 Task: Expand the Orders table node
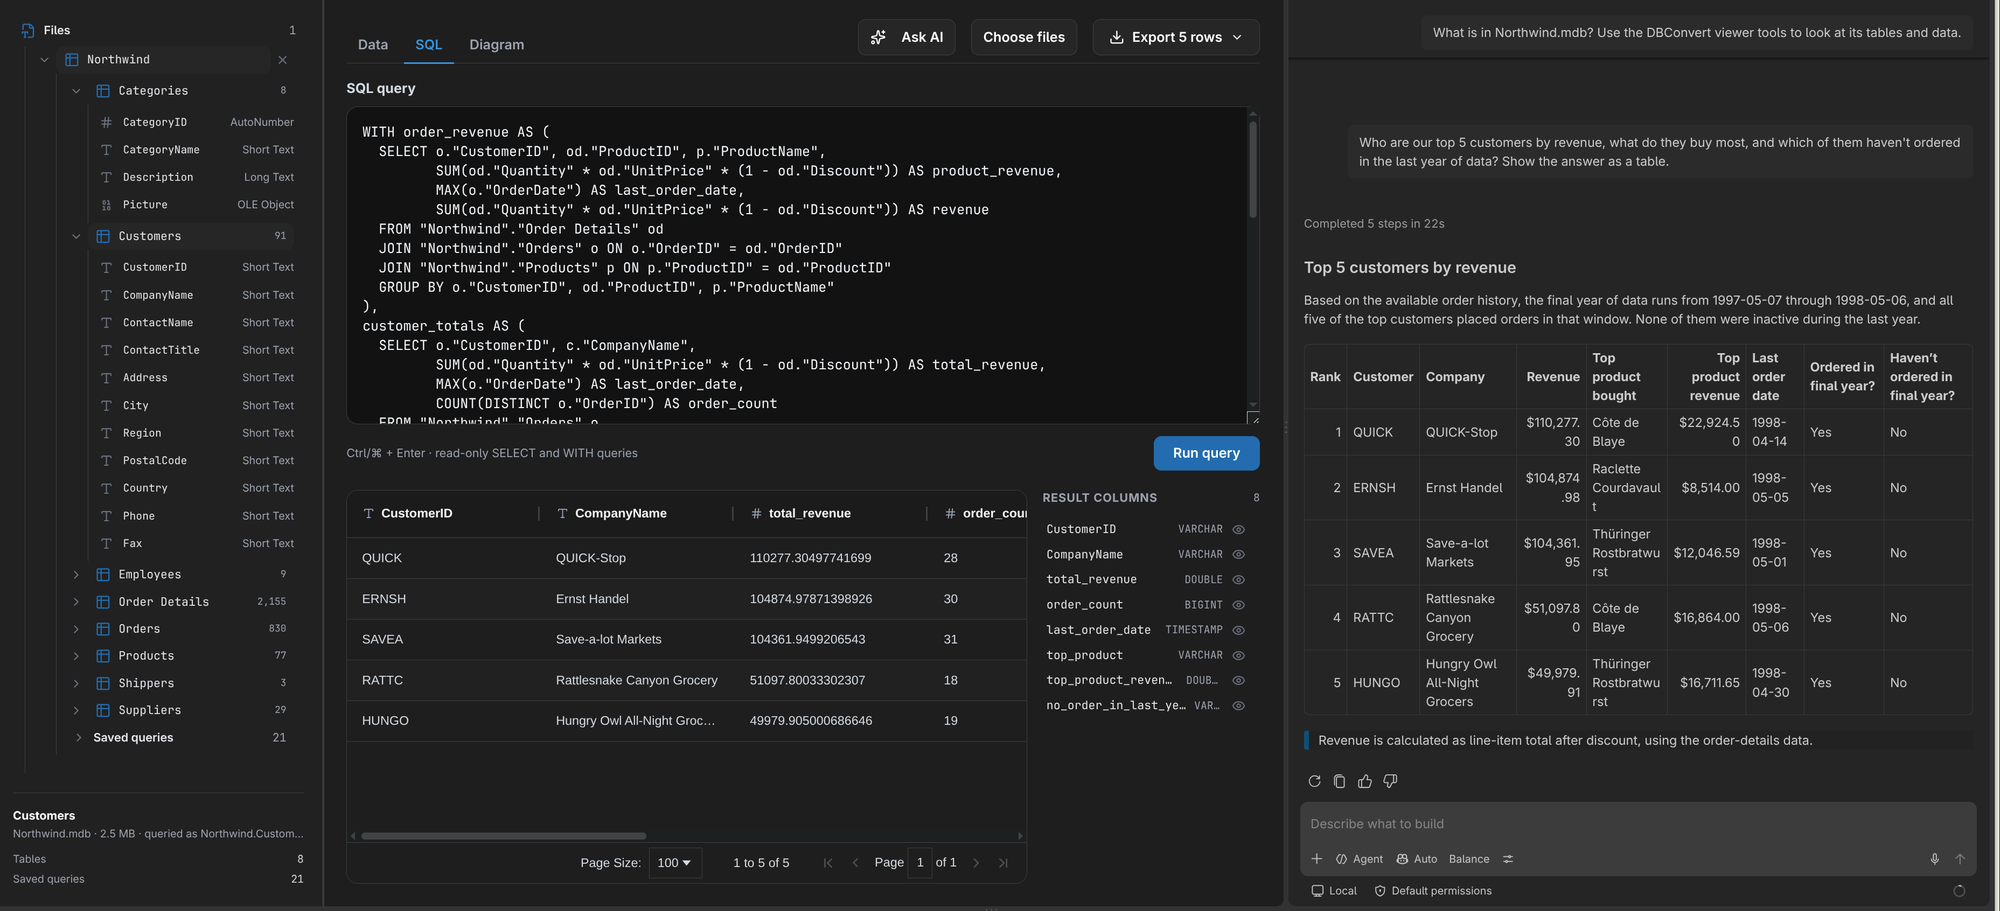[x=76, y=629]
